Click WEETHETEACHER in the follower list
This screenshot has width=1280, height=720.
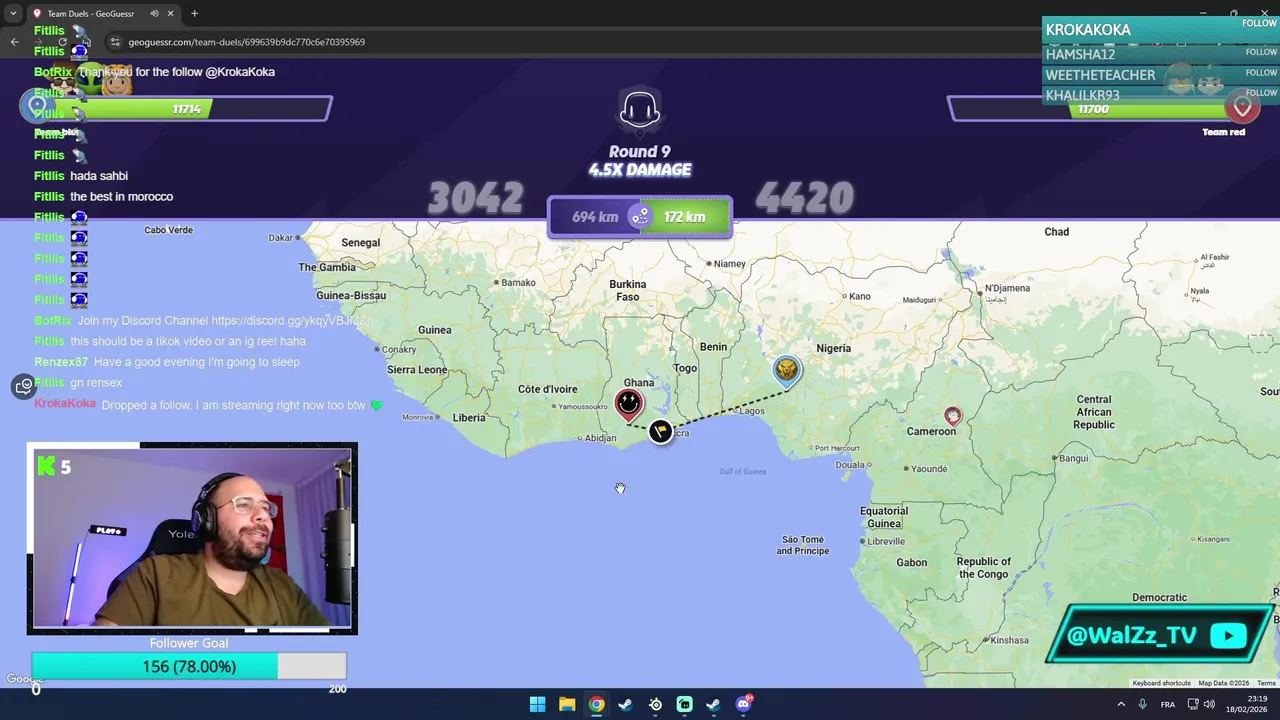(1100, 75)
